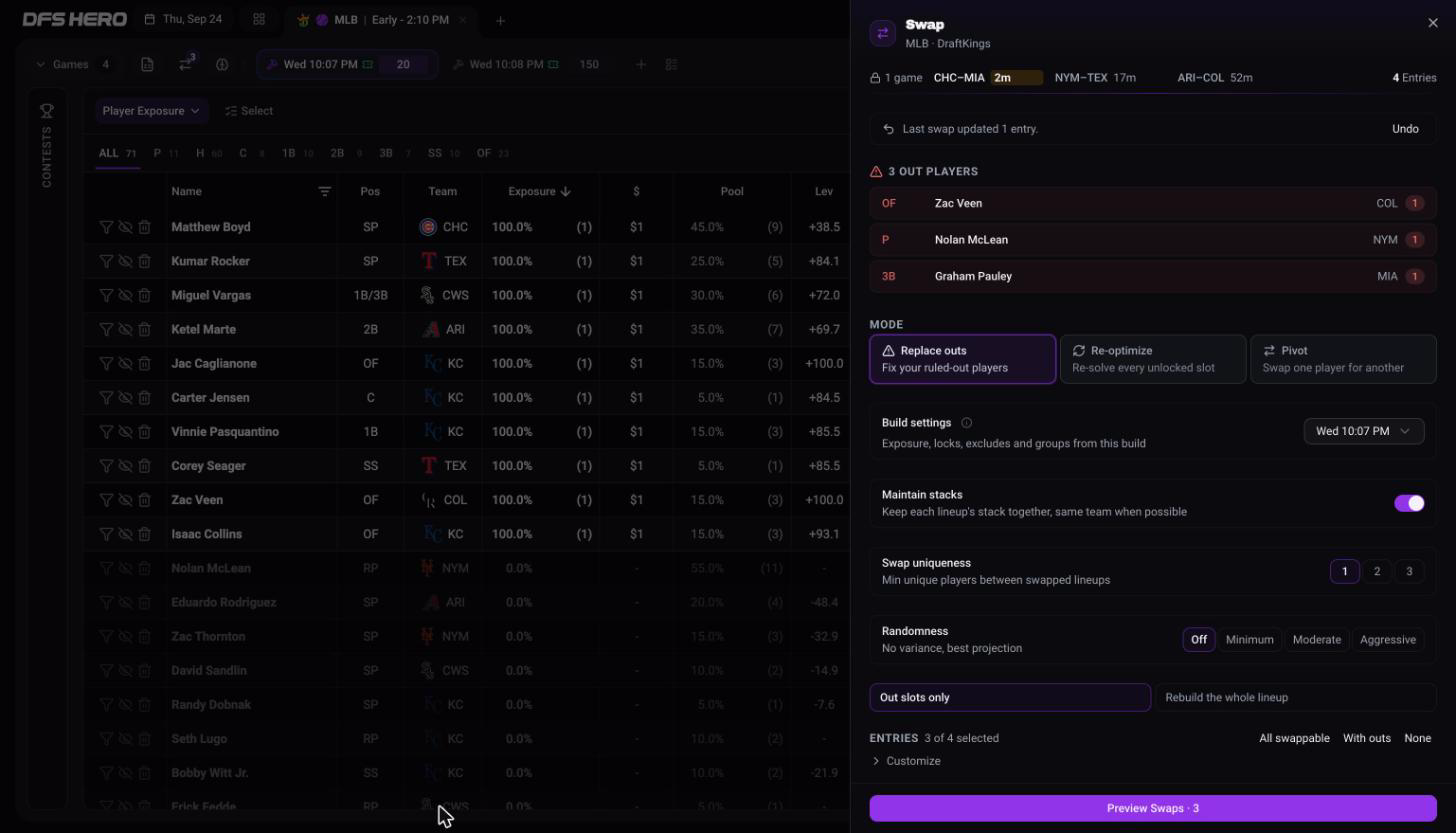Click the Select button near Player Exposure
1456x833 pixels.
pyautogui.click(x=249, y=111)
